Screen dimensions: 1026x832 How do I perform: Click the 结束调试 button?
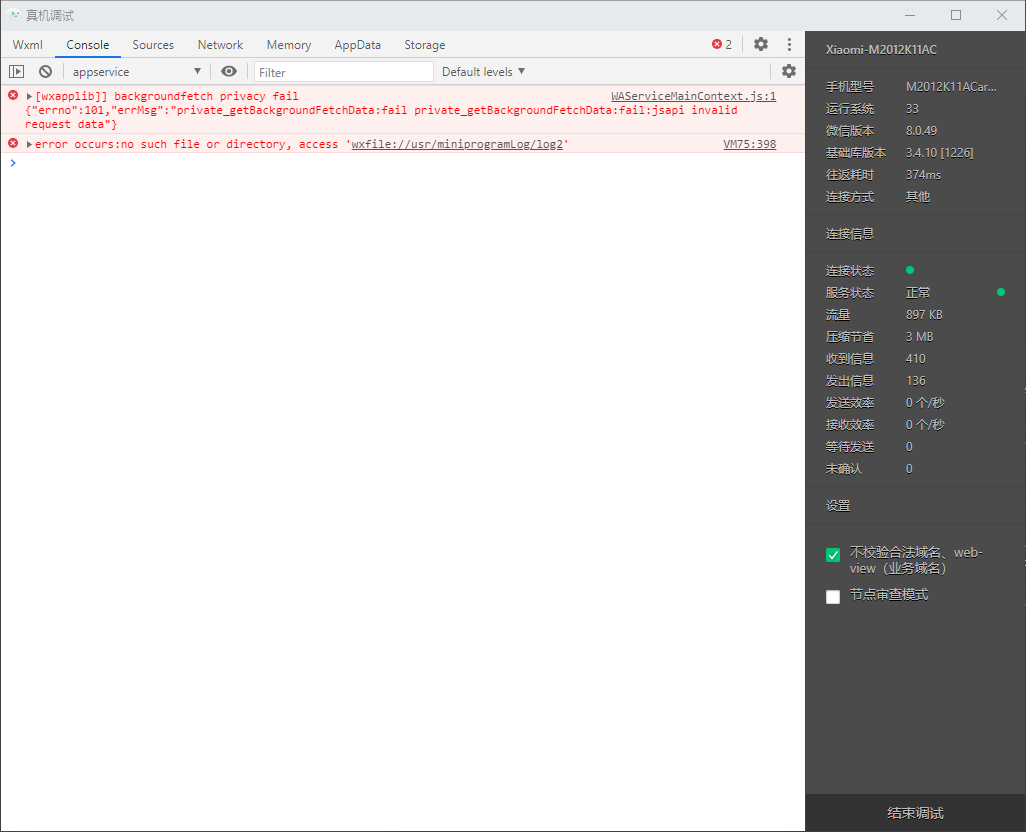coord(915,813)
